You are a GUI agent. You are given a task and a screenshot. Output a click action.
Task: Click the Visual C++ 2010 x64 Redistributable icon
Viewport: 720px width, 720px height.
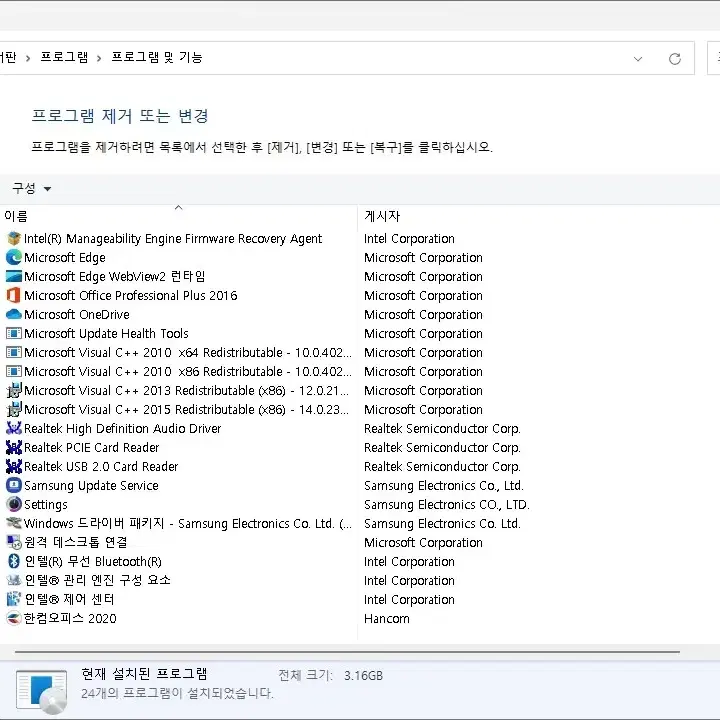coord(14,352)
